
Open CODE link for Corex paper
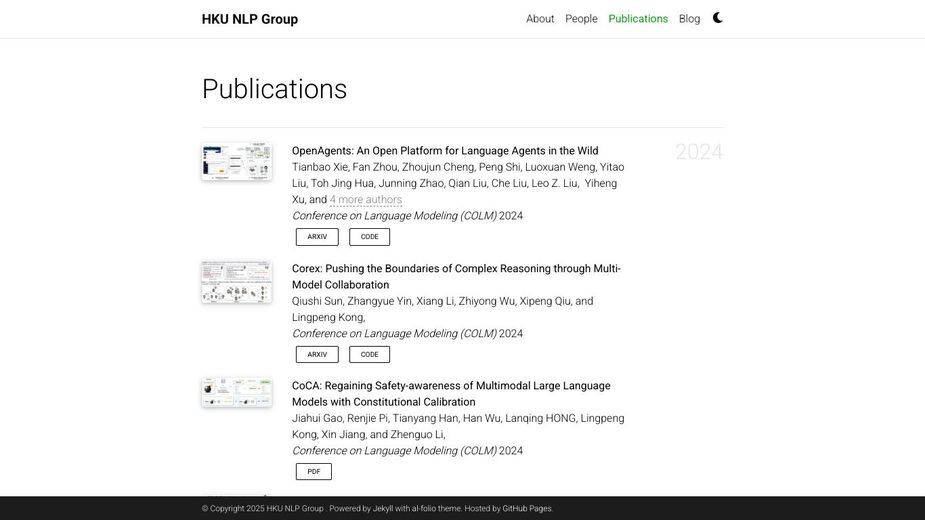pos(369,354)
